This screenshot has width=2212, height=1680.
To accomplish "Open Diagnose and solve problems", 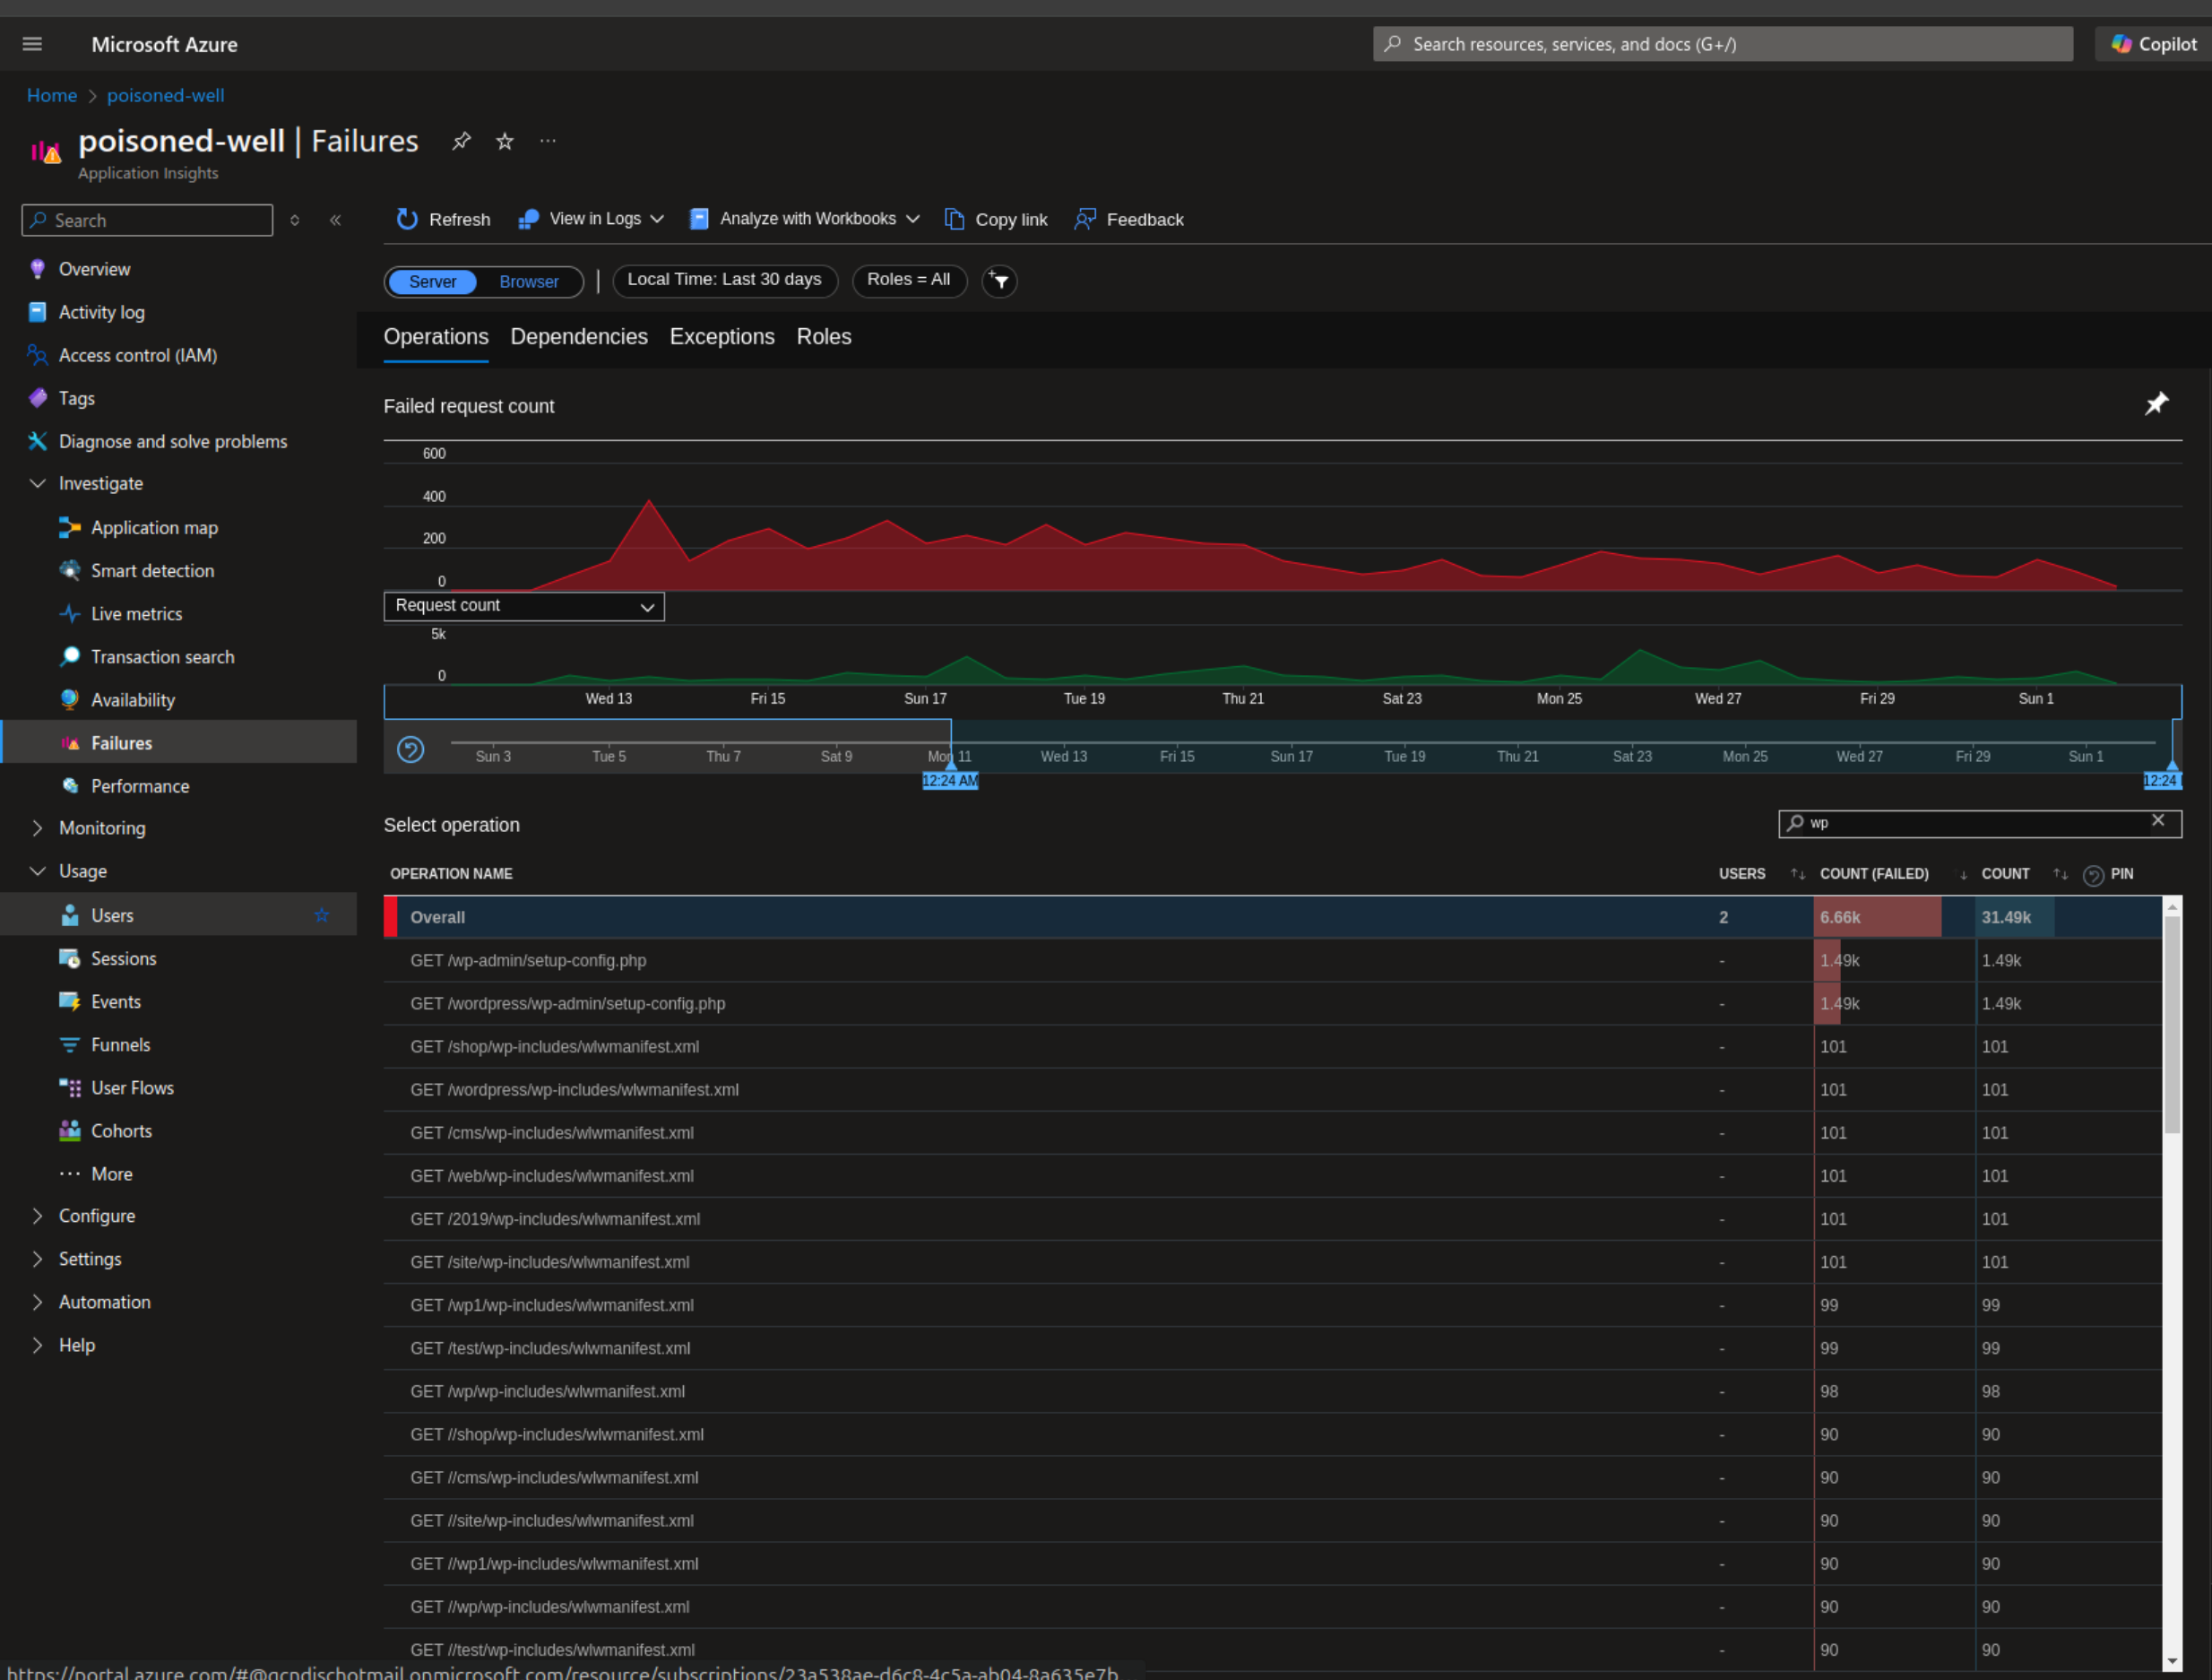I will tap(172, 441).
